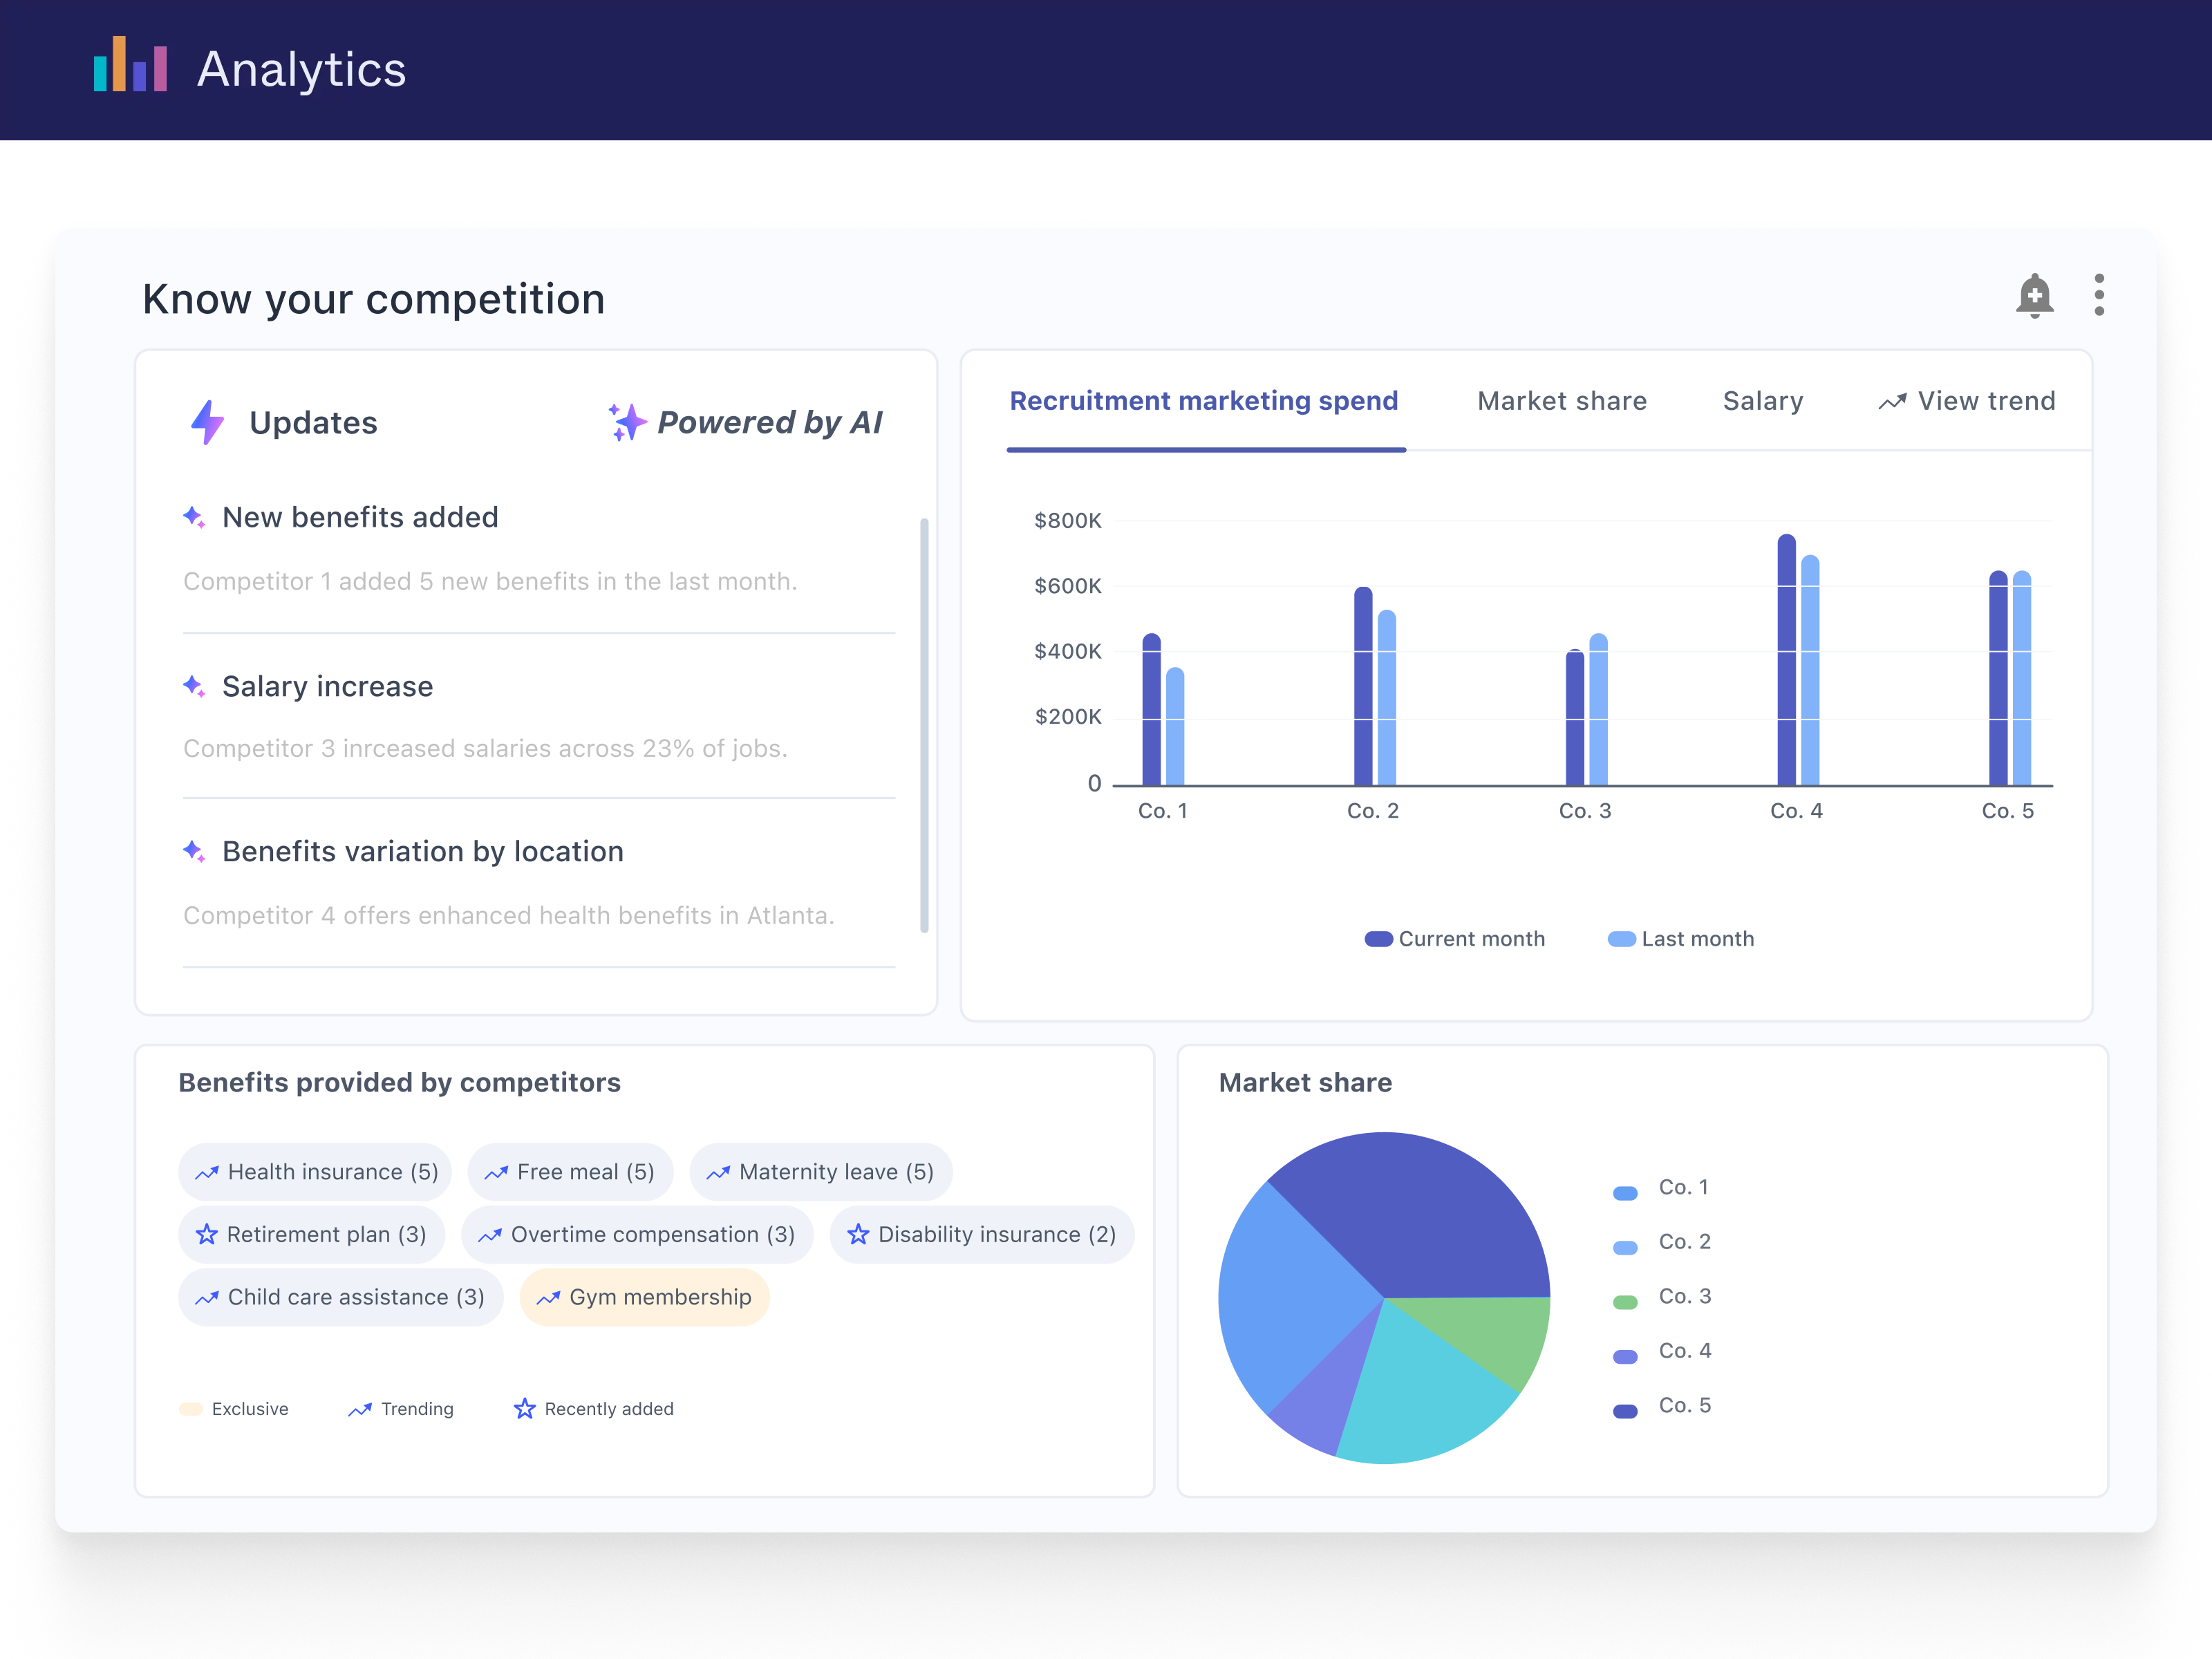Screen dimensions: 2212x1659
Task: Click sparkle icon beside Salary increase
Action: (x=194, y=686)
